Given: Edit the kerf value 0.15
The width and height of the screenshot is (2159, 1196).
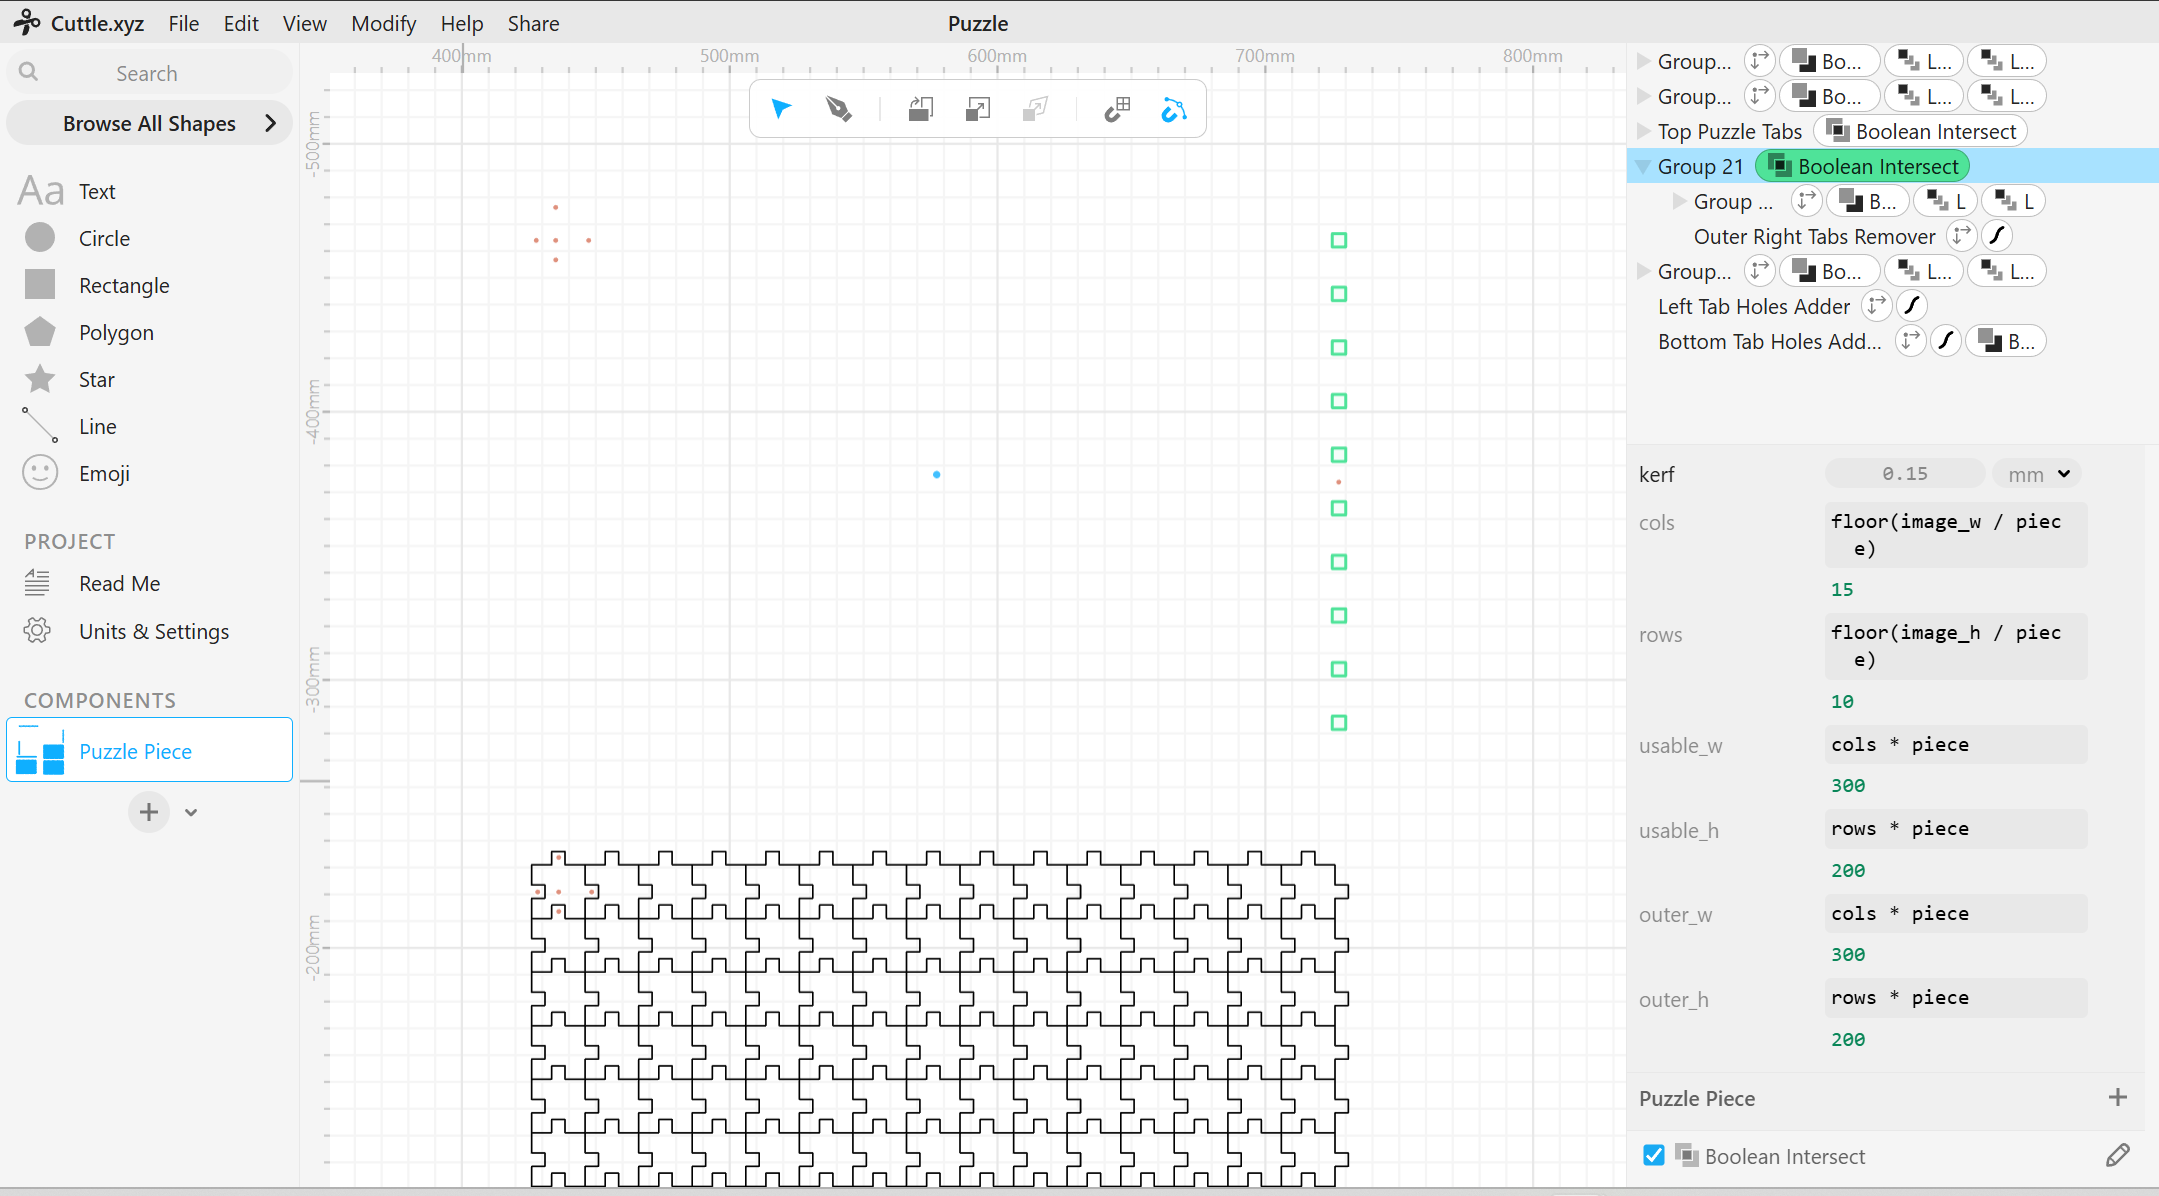Looking at the screenshot, I should [x=1904, y=474].
